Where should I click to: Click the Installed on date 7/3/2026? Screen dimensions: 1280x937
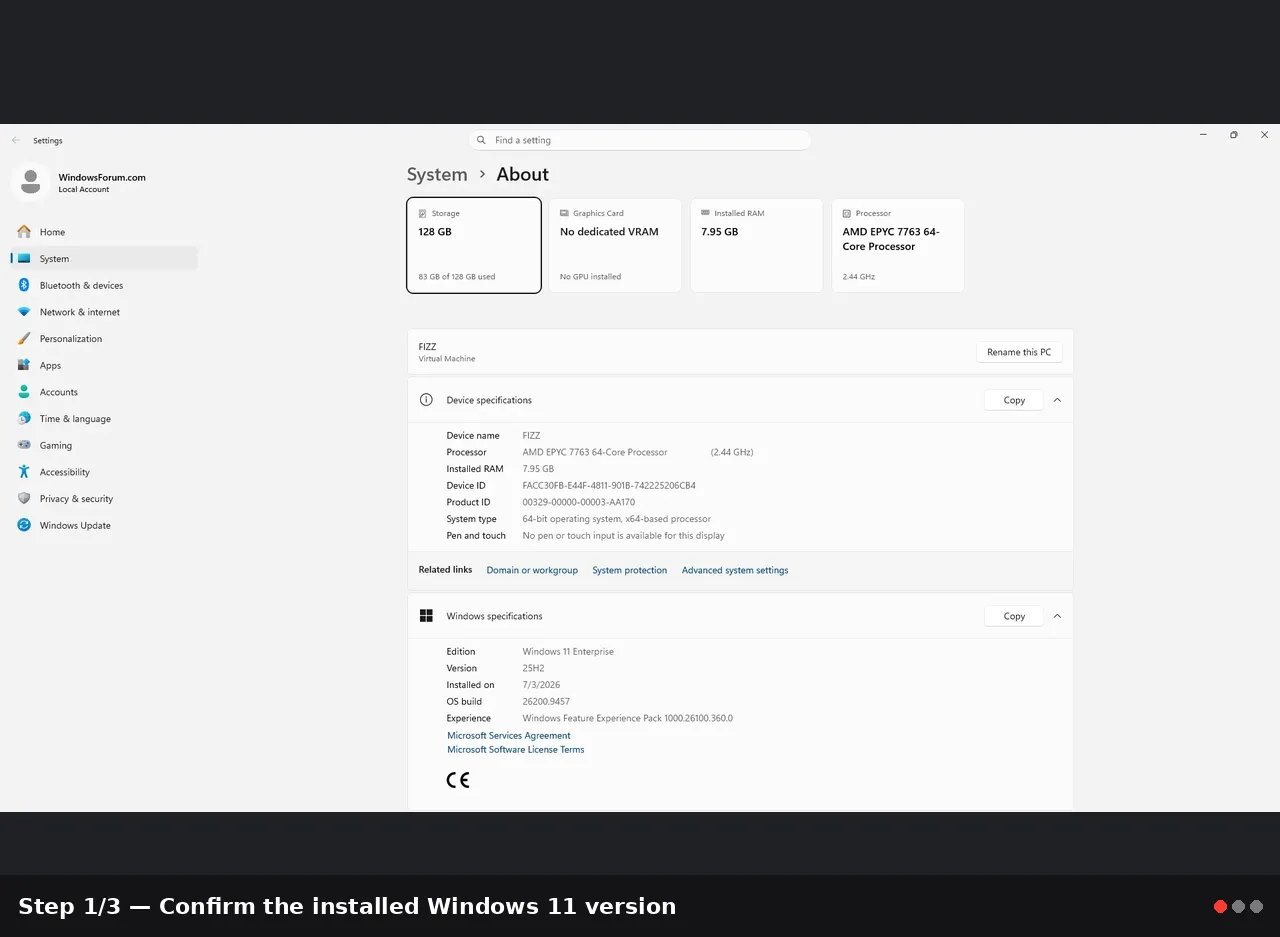(x=541, y=685)
